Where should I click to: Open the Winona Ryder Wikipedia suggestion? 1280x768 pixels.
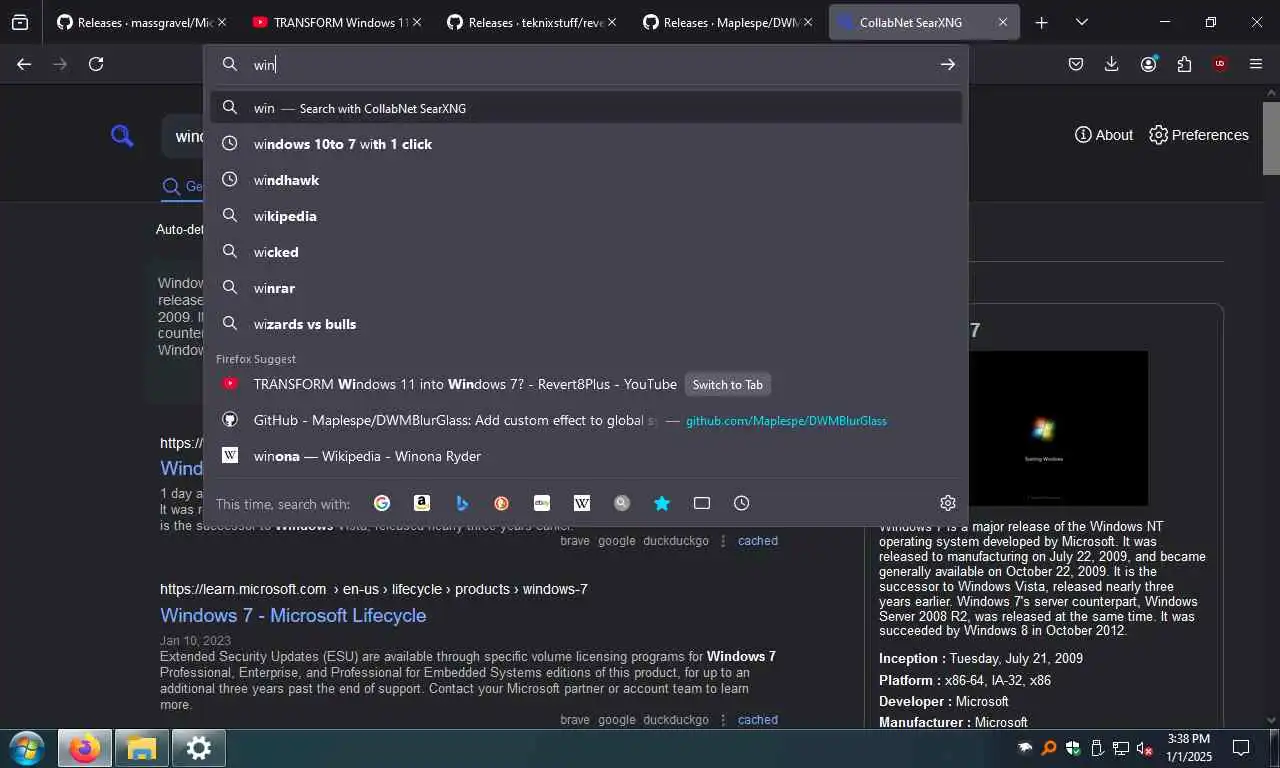coord(586,456)
